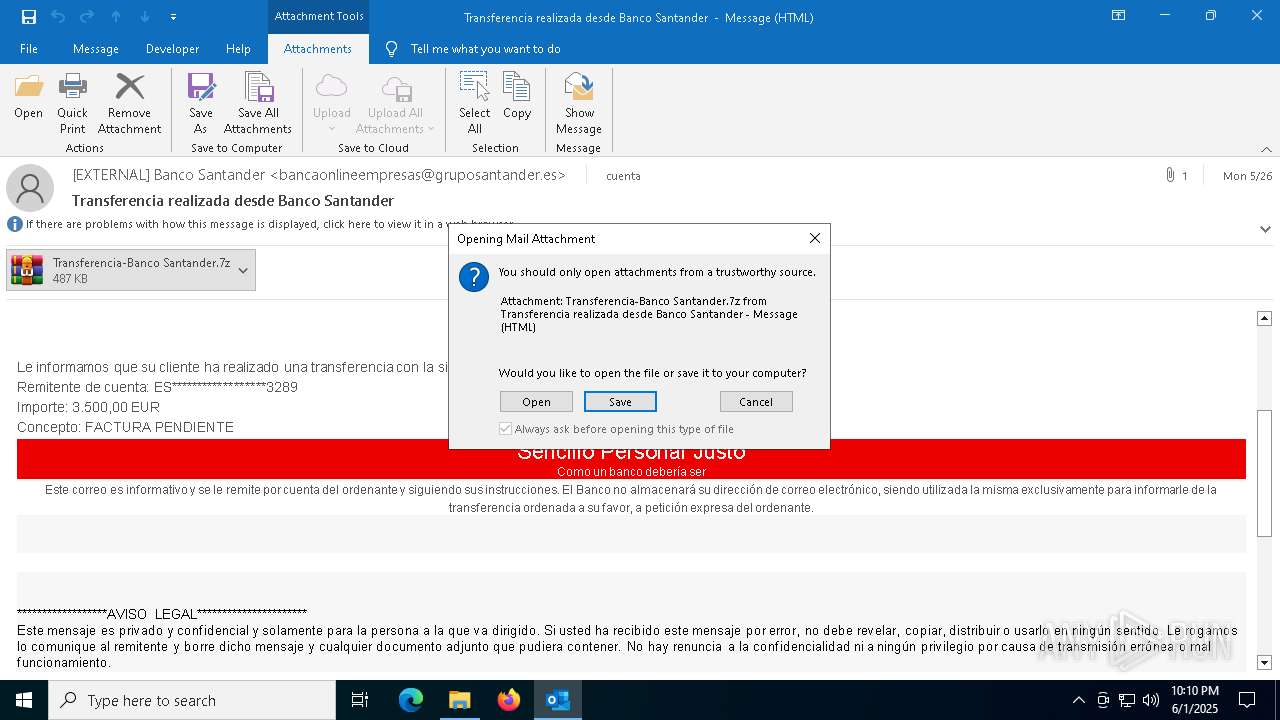1280x720 pixels.
Task: Open the Windows Start menu
Action: [24, 700]
